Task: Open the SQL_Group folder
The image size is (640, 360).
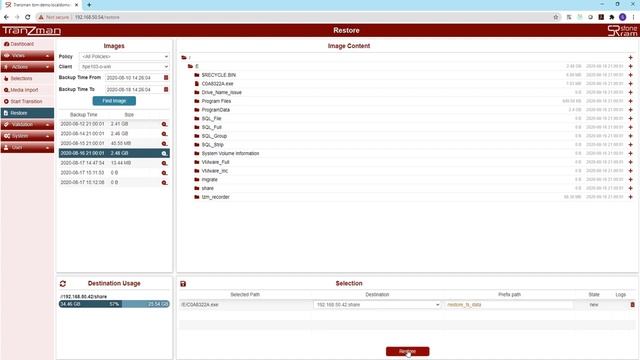Action: point(214,136)
